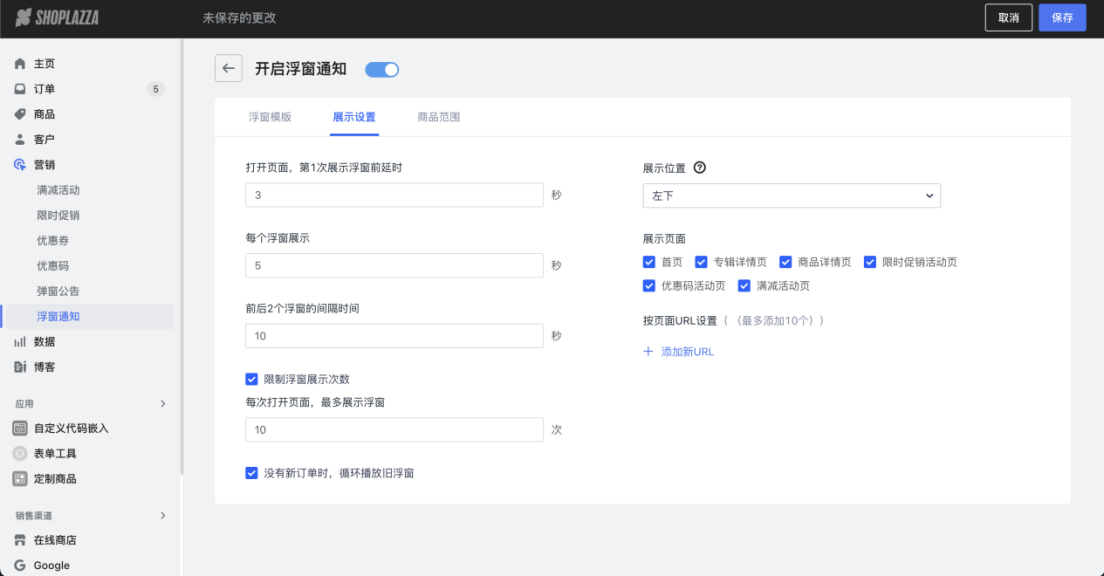Open 满减活动 in the marketing submenu
This screenshot has height=576, width=1104.
point(58,190)
